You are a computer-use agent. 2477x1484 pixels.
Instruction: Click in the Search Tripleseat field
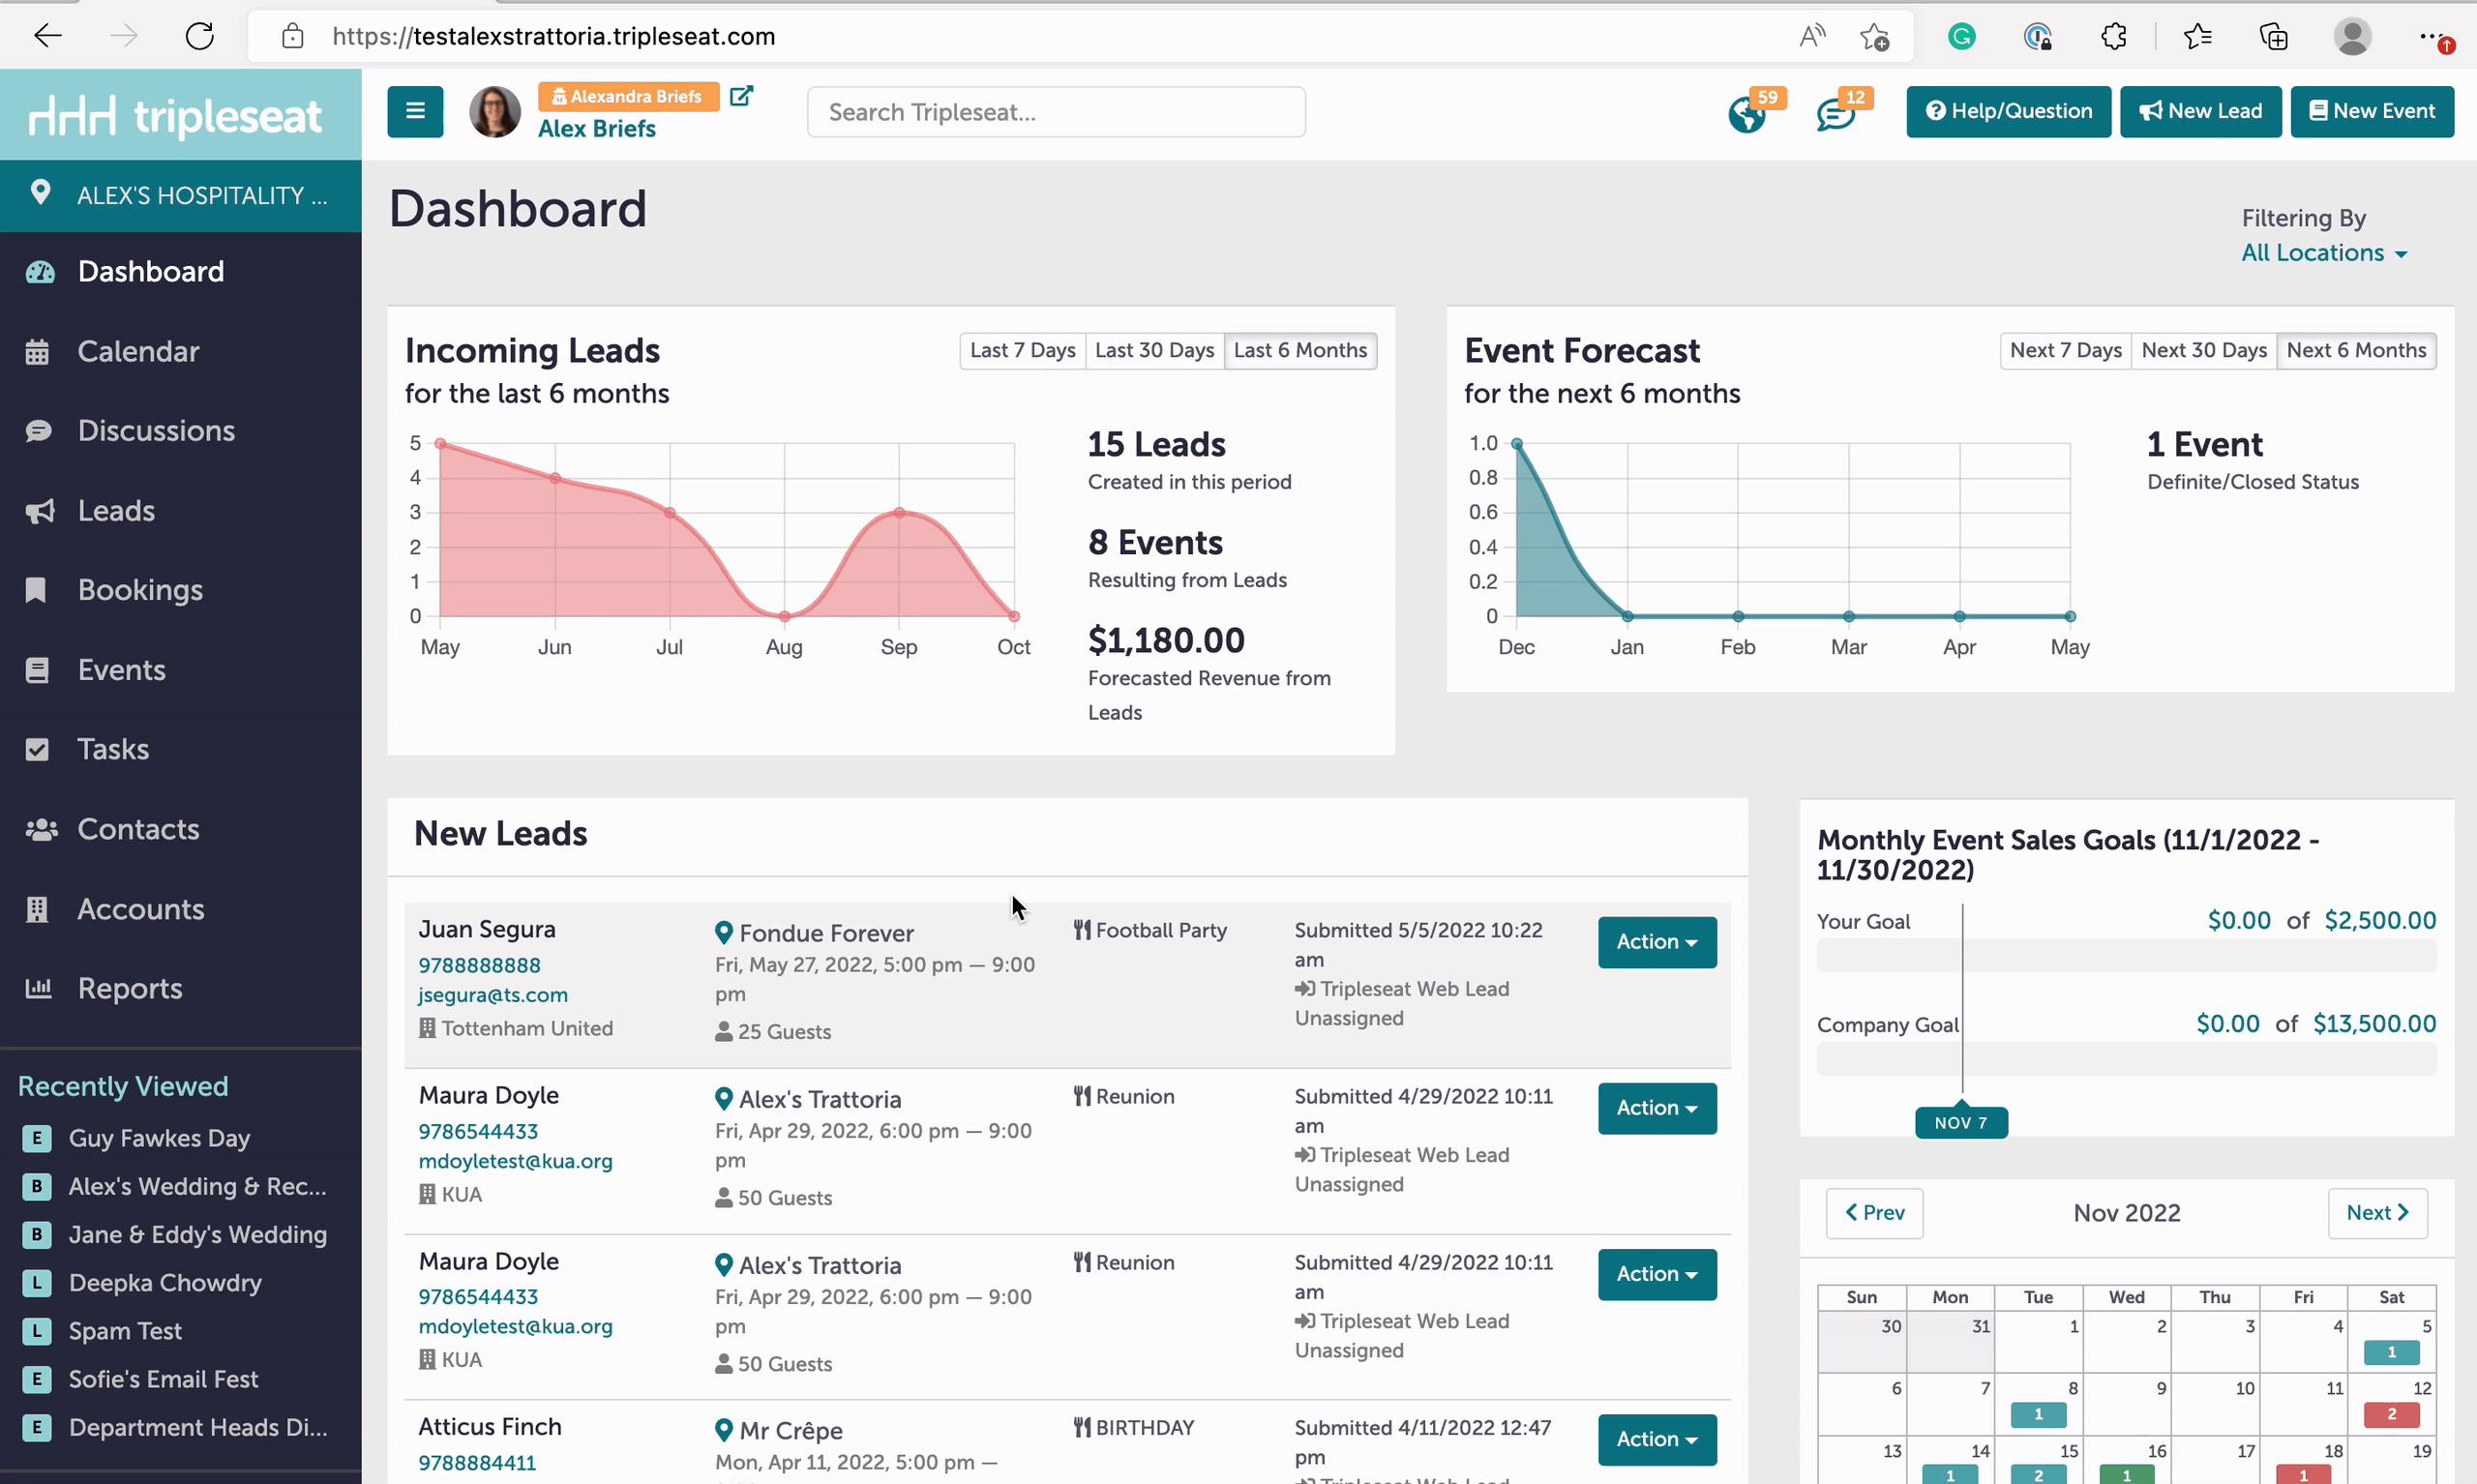[x=1056, y=112]
